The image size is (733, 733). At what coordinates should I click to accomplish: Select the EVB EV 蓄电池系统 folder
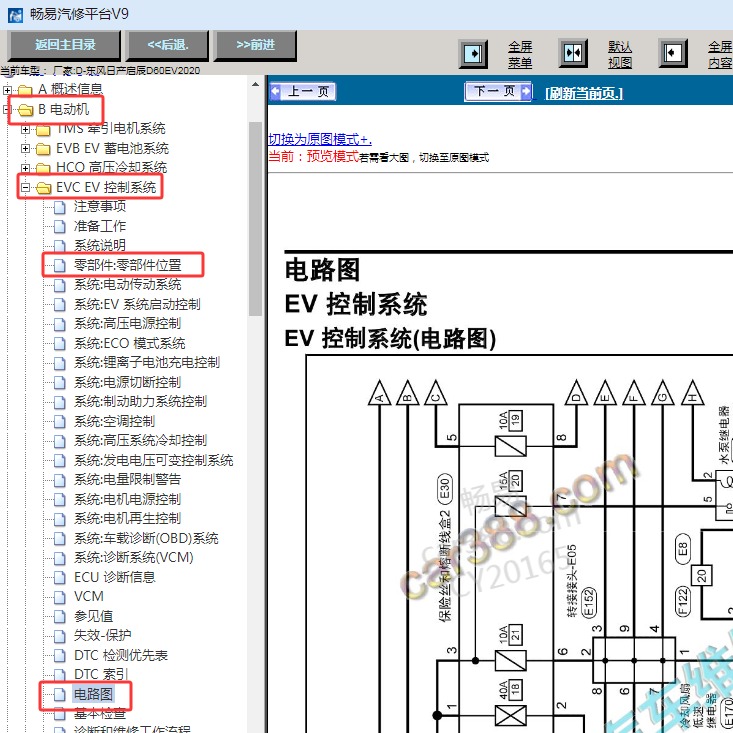(x=112, y=148)
